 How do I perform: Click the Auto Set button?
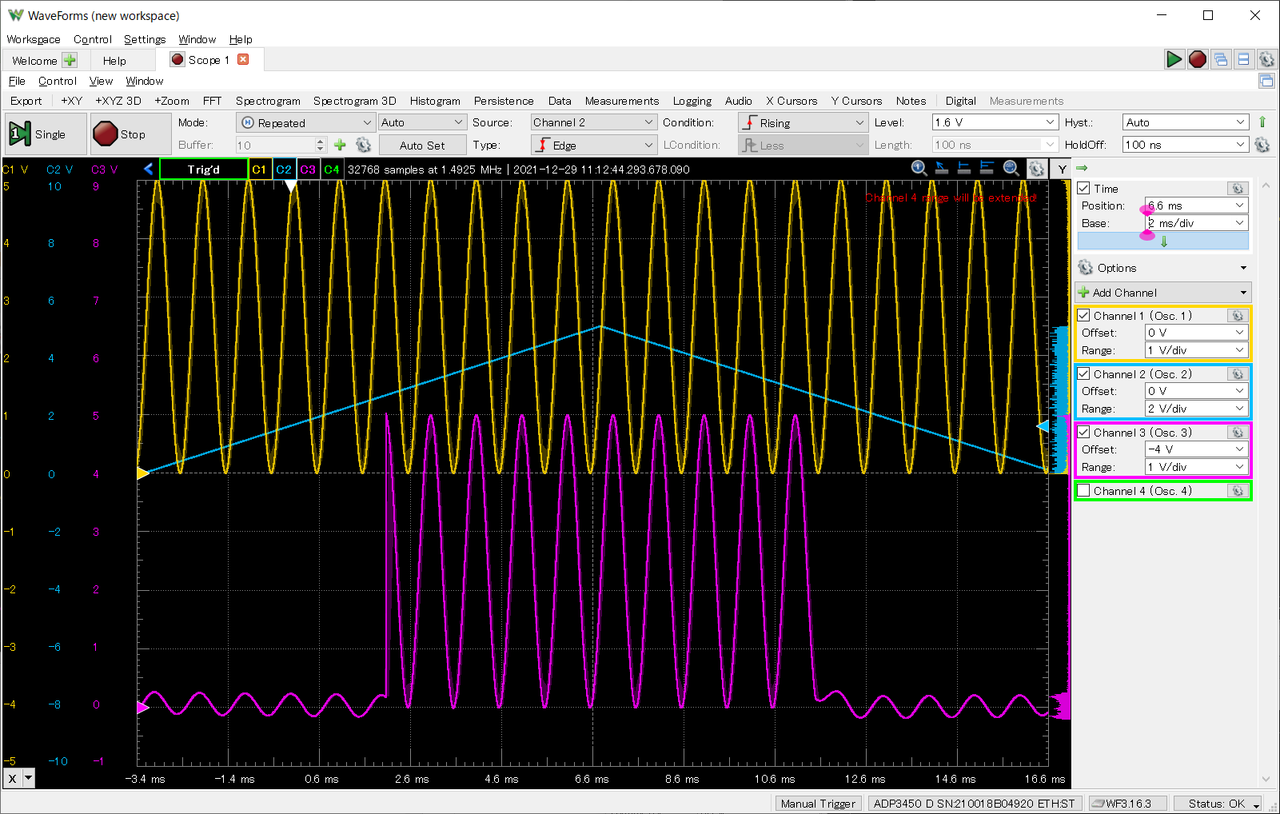tap(422, 145)
